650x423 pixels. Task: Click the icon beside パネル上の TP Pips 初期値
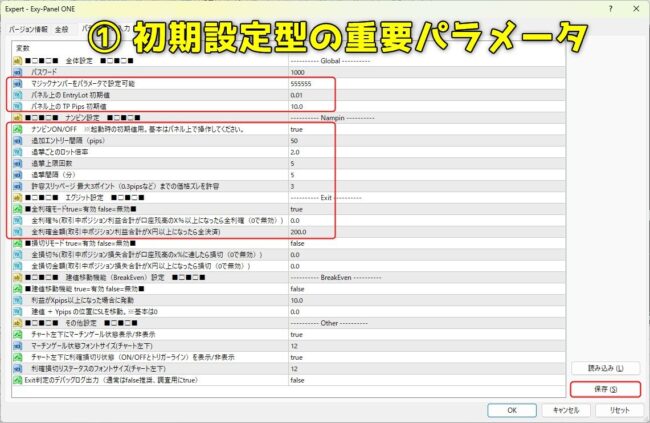20,106
